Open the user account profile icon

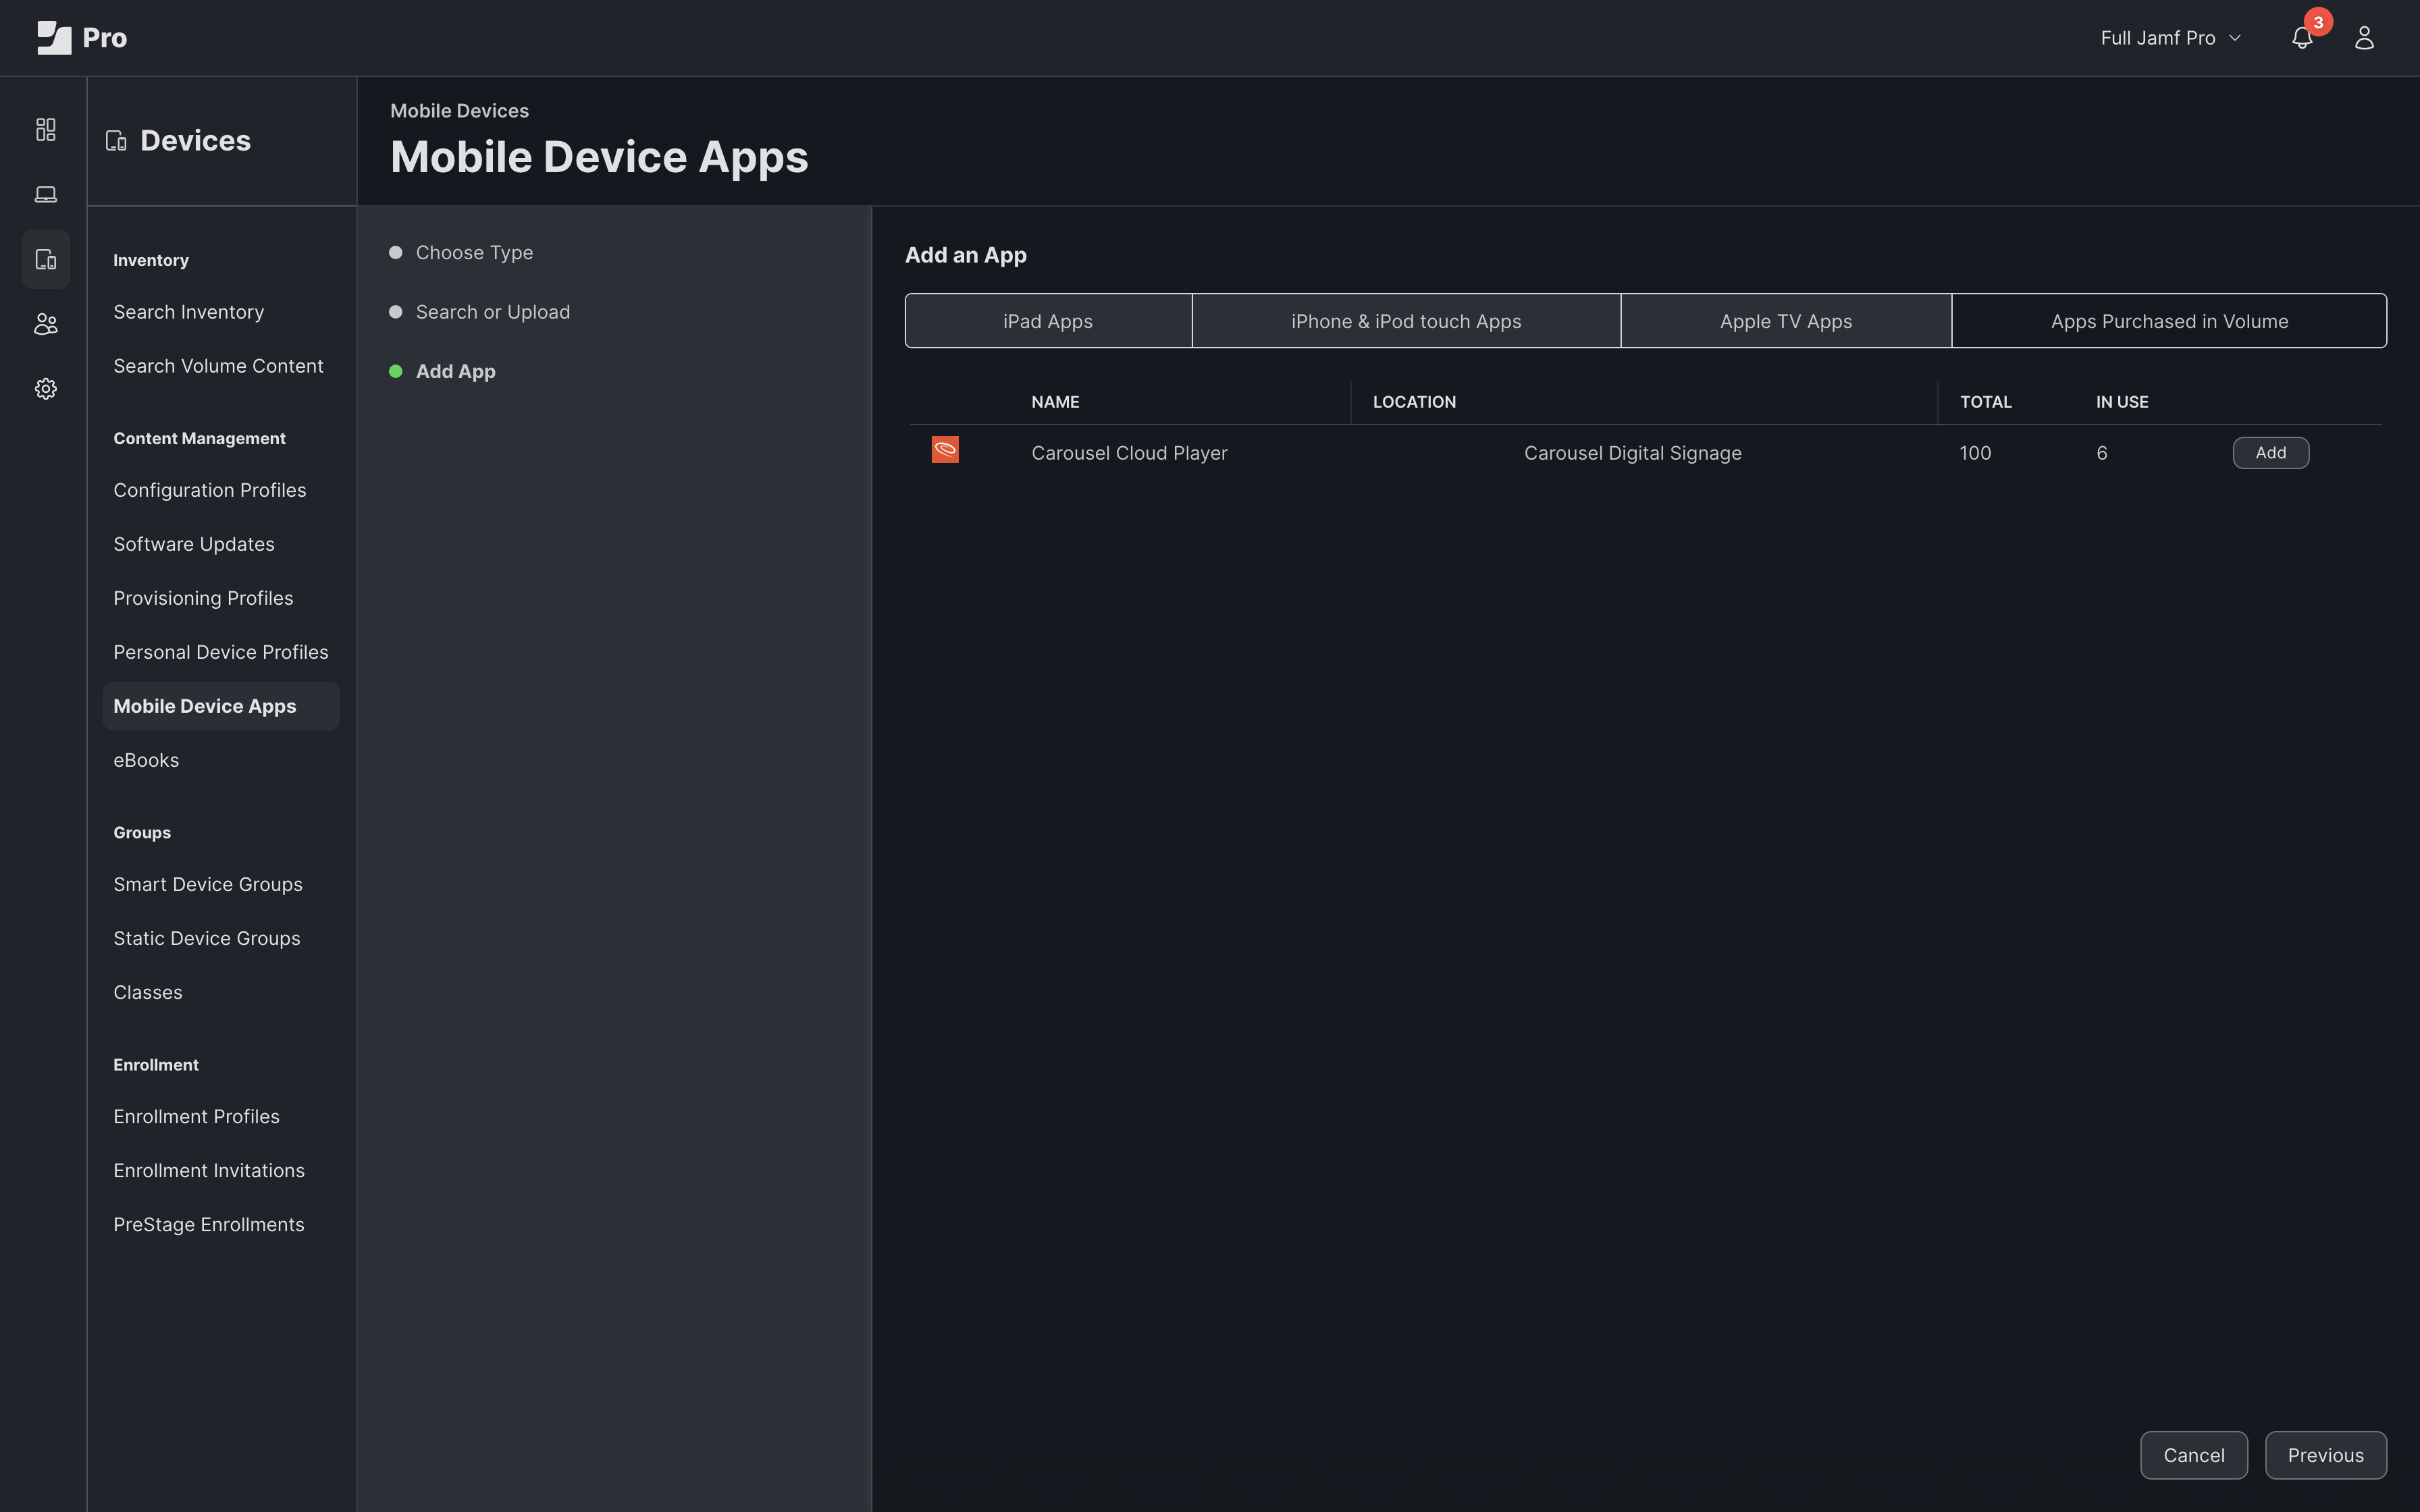pos(2364,38)
